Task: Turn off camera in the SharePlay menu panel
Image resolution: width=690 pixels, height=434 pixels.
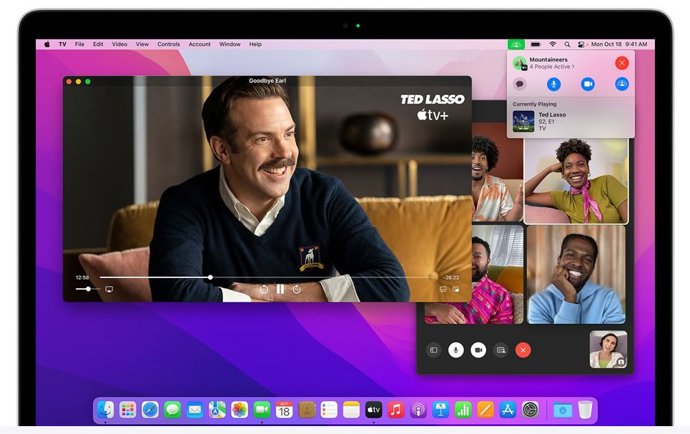Action: pos(587,84)
